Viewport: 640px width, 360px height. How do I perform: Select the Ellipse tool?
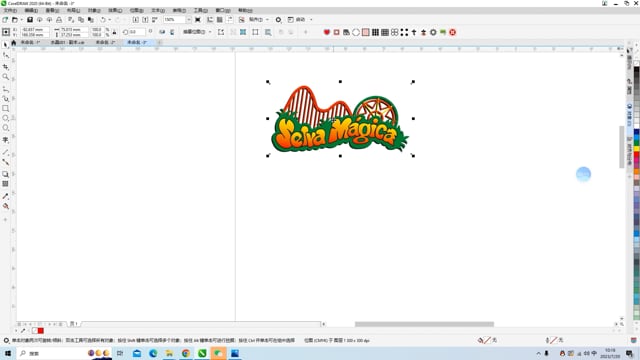point(6,118)
